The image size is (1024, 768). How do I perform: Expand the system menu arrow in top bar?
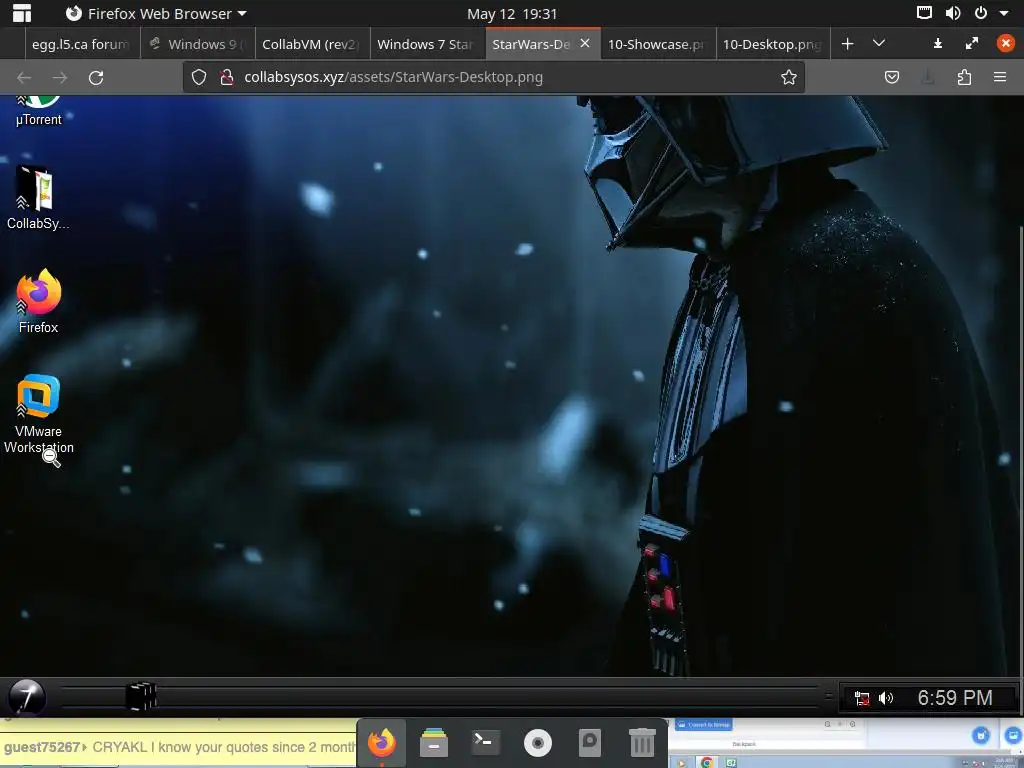click(x=1004, y=13)
